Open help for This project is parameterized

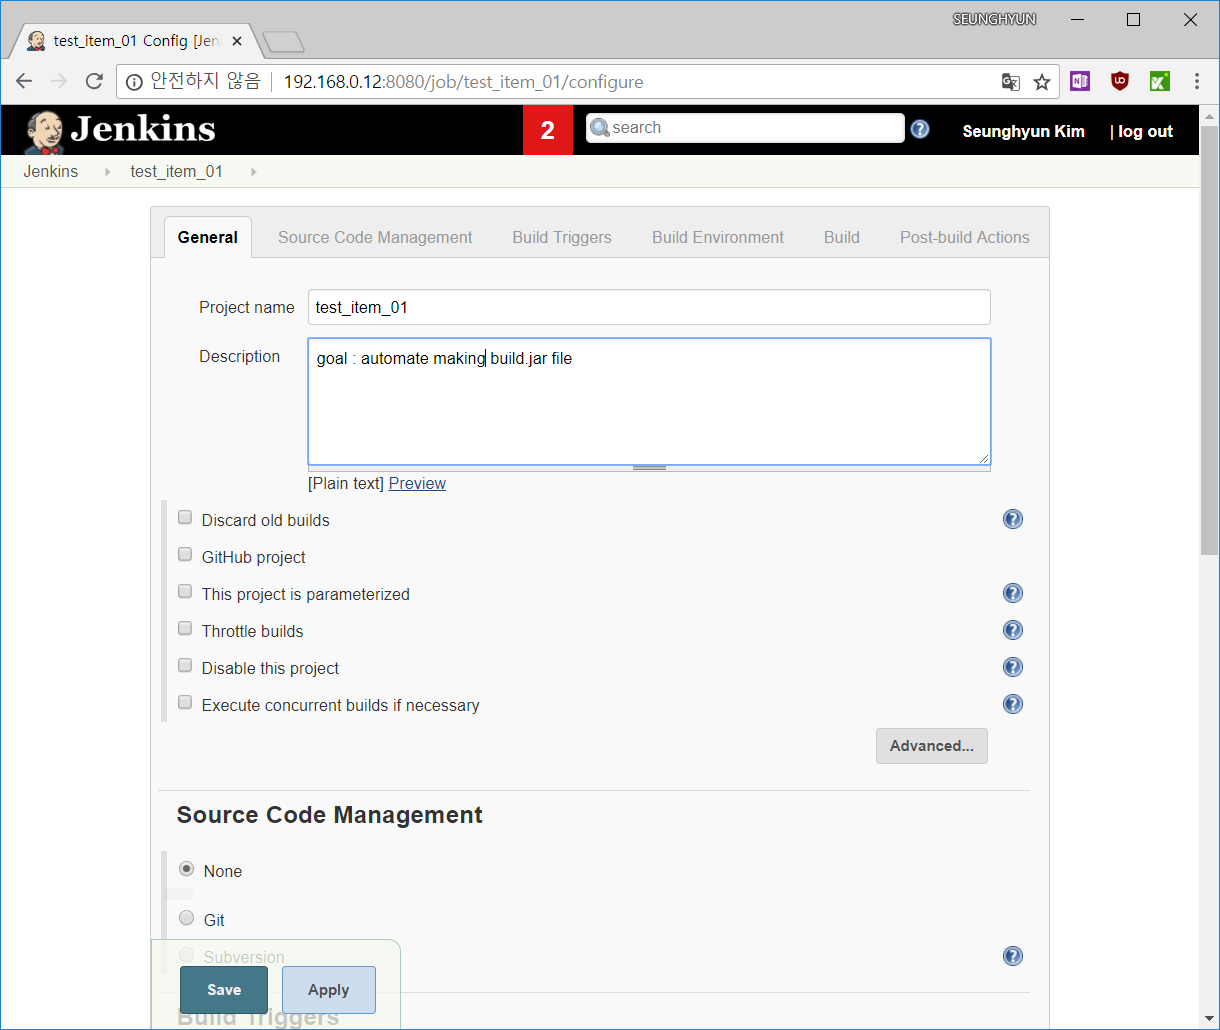[1013, 593]
